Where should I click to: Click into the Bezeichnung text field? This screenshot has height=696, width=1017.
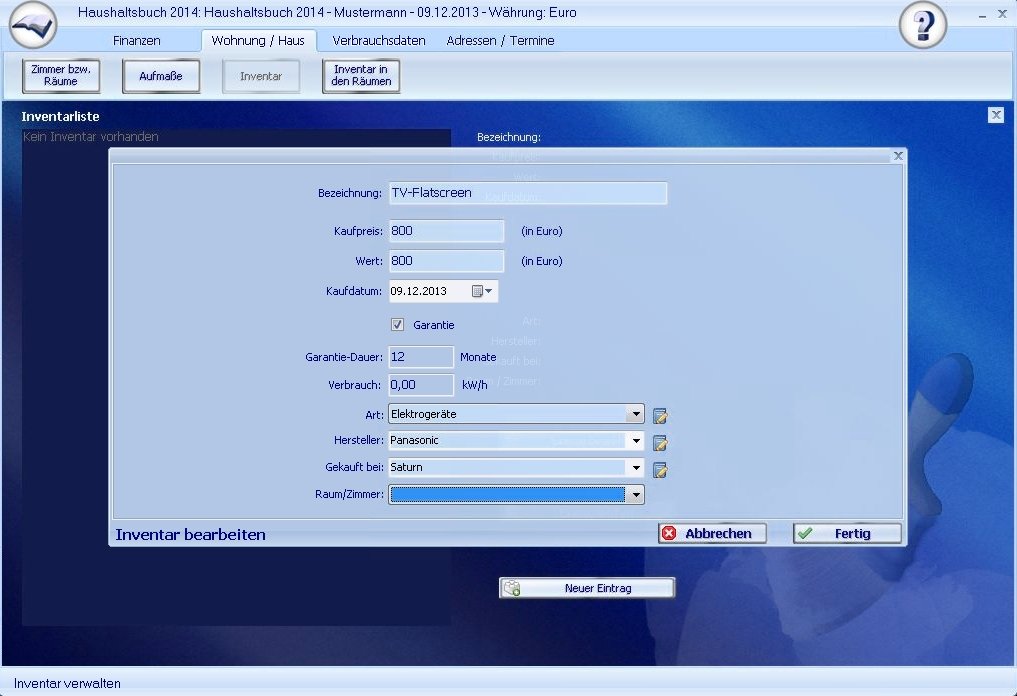coord(527,193)
